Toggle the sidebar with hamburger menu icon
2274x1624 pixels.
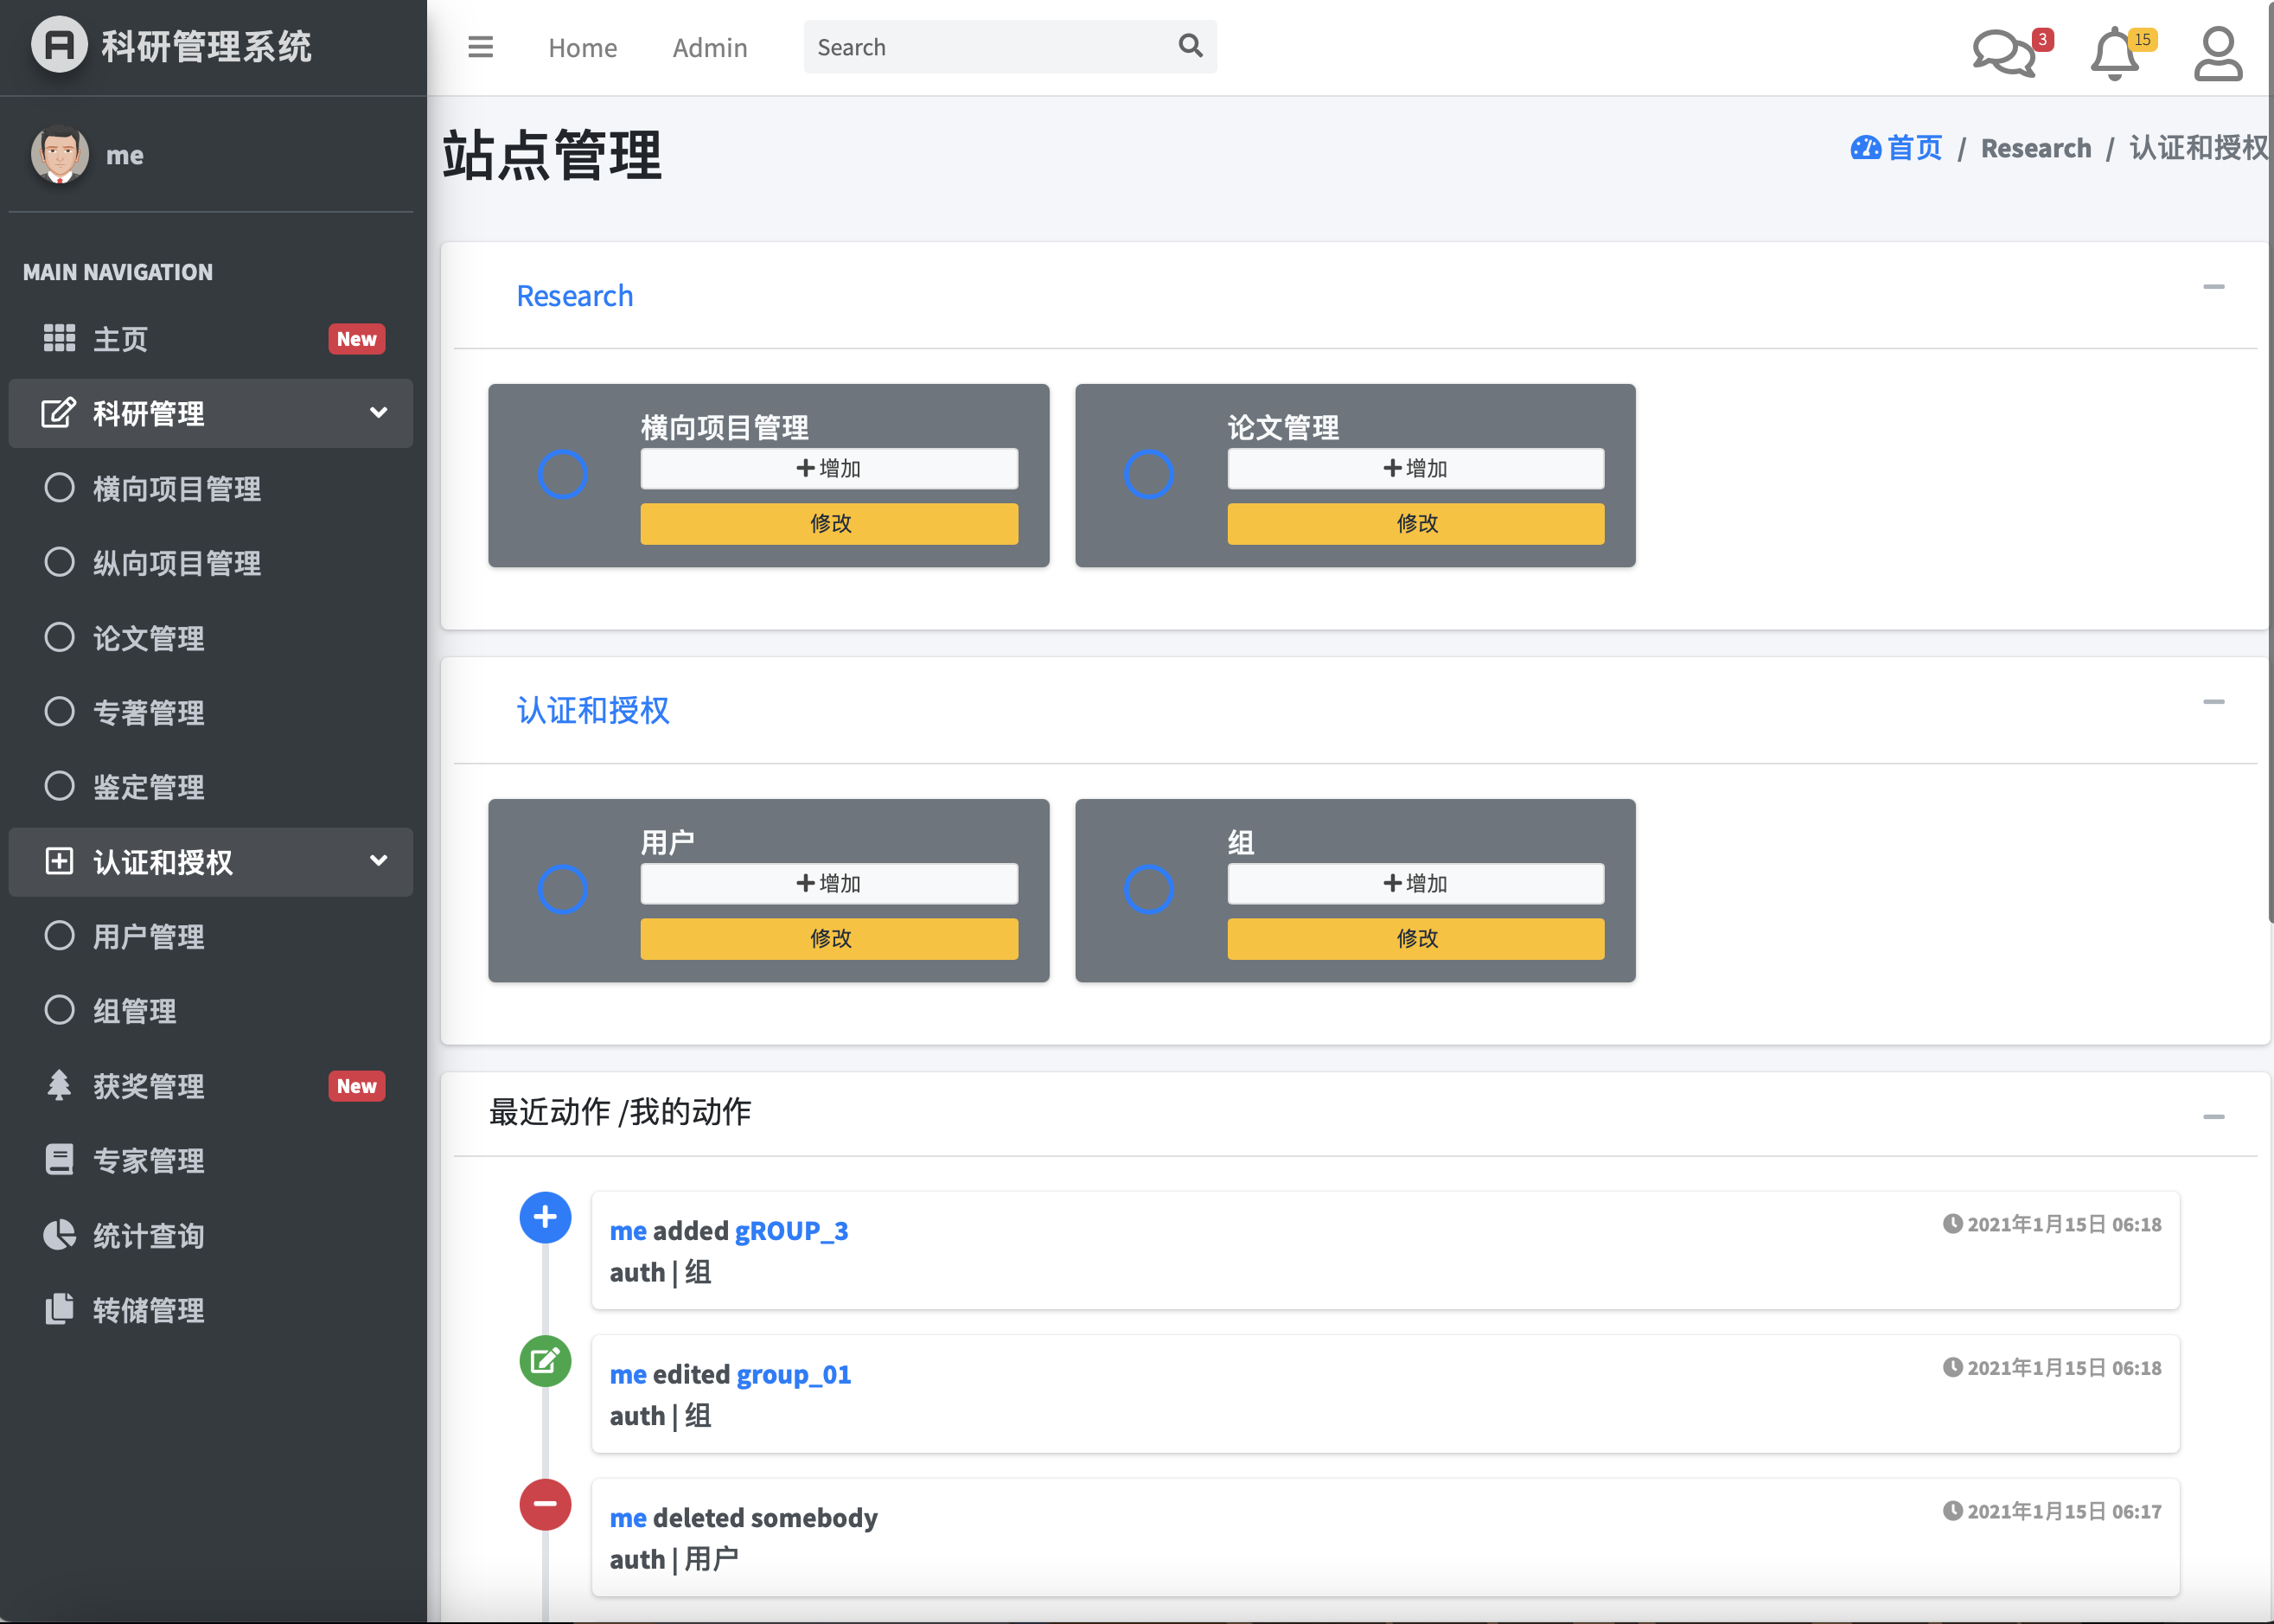click(480, 47)
